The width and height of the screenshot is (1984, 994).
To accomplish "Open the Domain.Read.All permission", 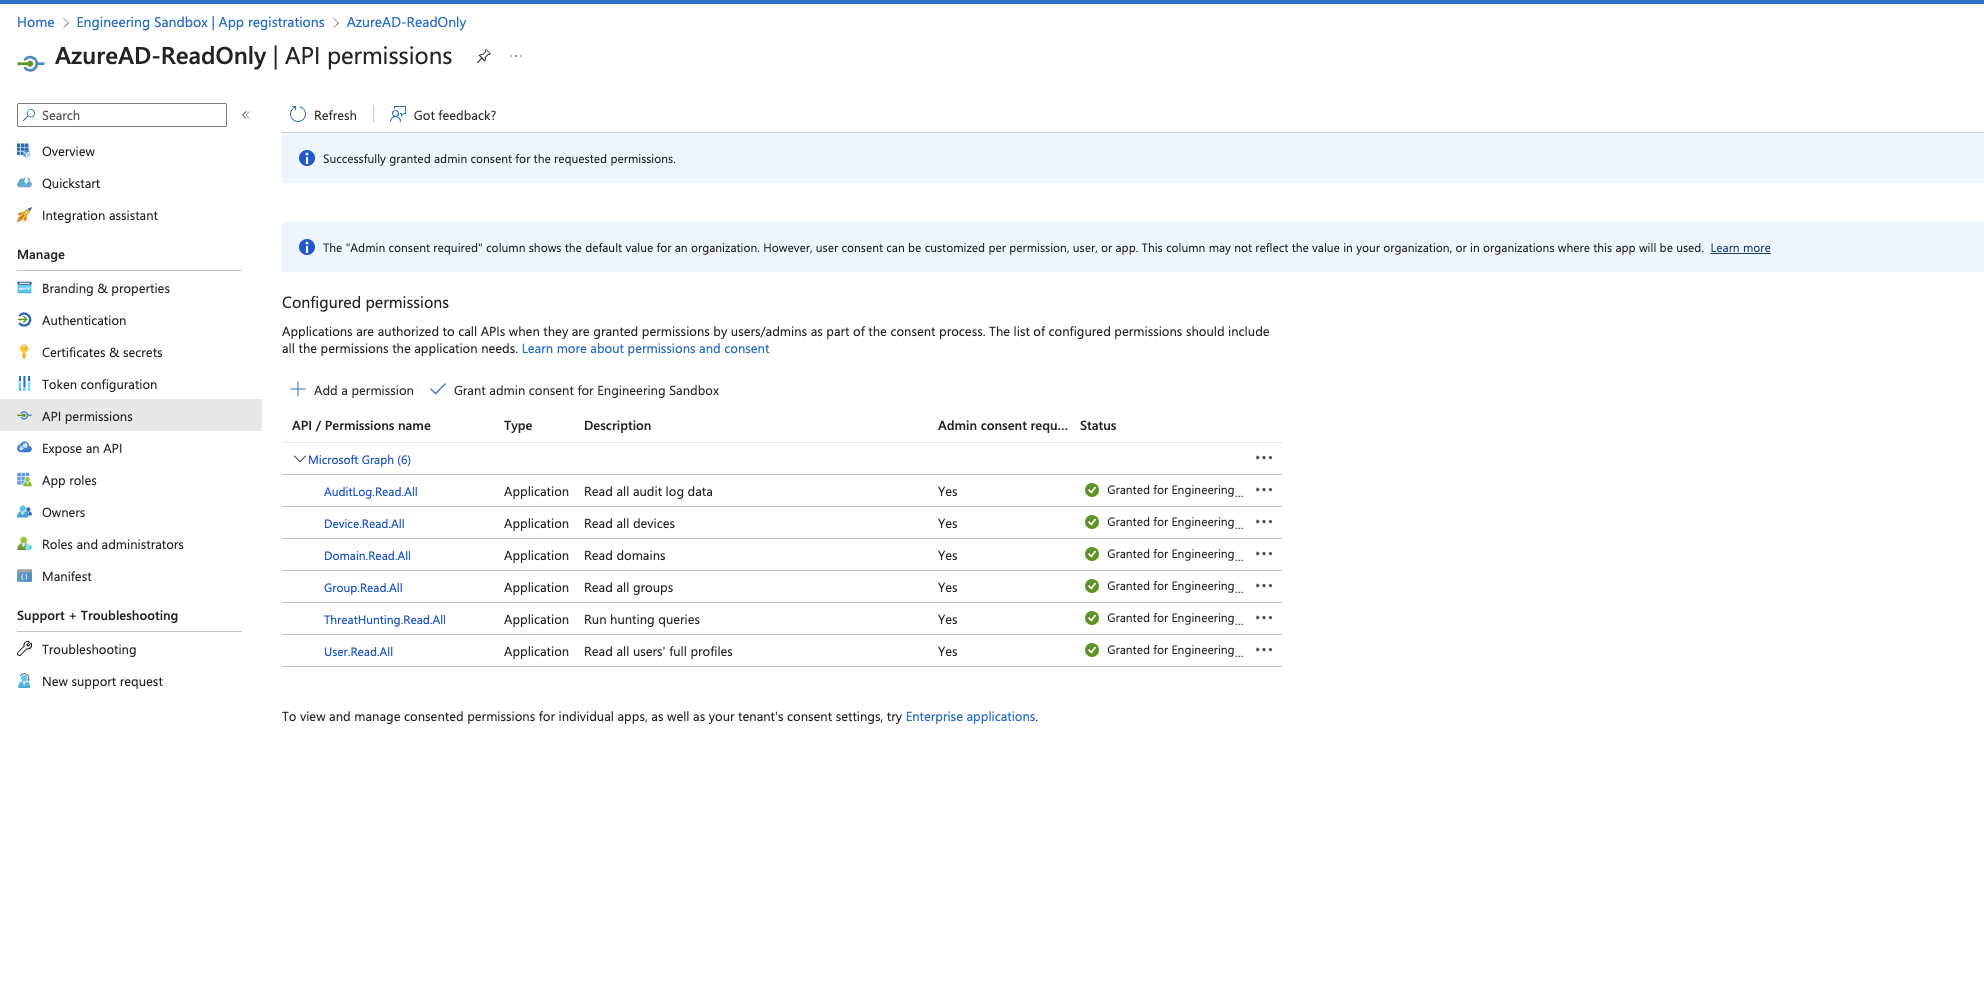I will [367, 556].
